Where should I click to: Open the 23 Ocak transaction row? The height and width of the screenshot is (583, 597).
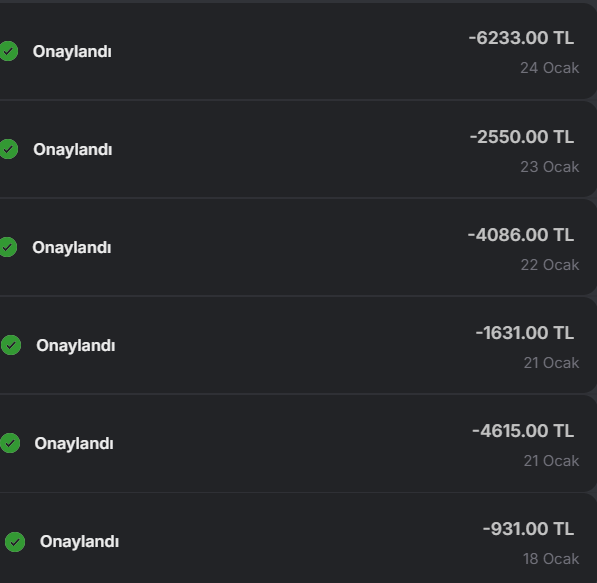[x=298, y=149]
